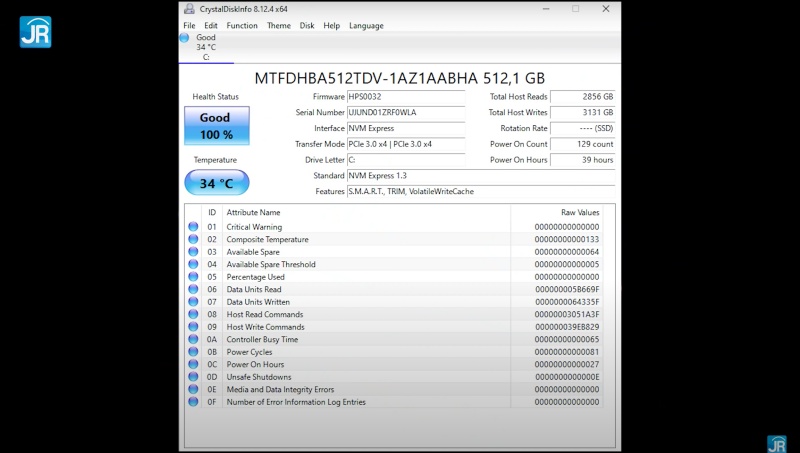Click the CrystalDiskInfo title bar app icon

coord(189,9)
